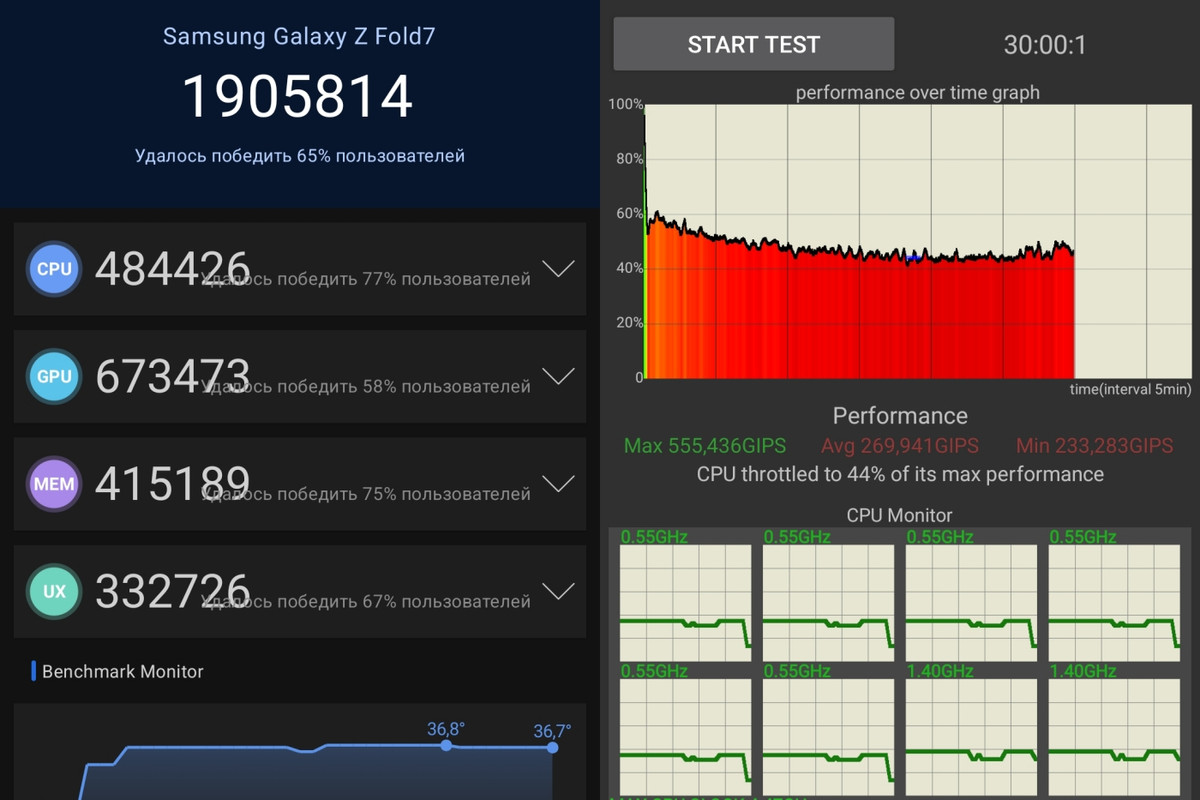Image resolution: width=1200 pixels, height=800 pixels.
Task: Select the MEM 75% users beaten text
Action: point(366,494)
